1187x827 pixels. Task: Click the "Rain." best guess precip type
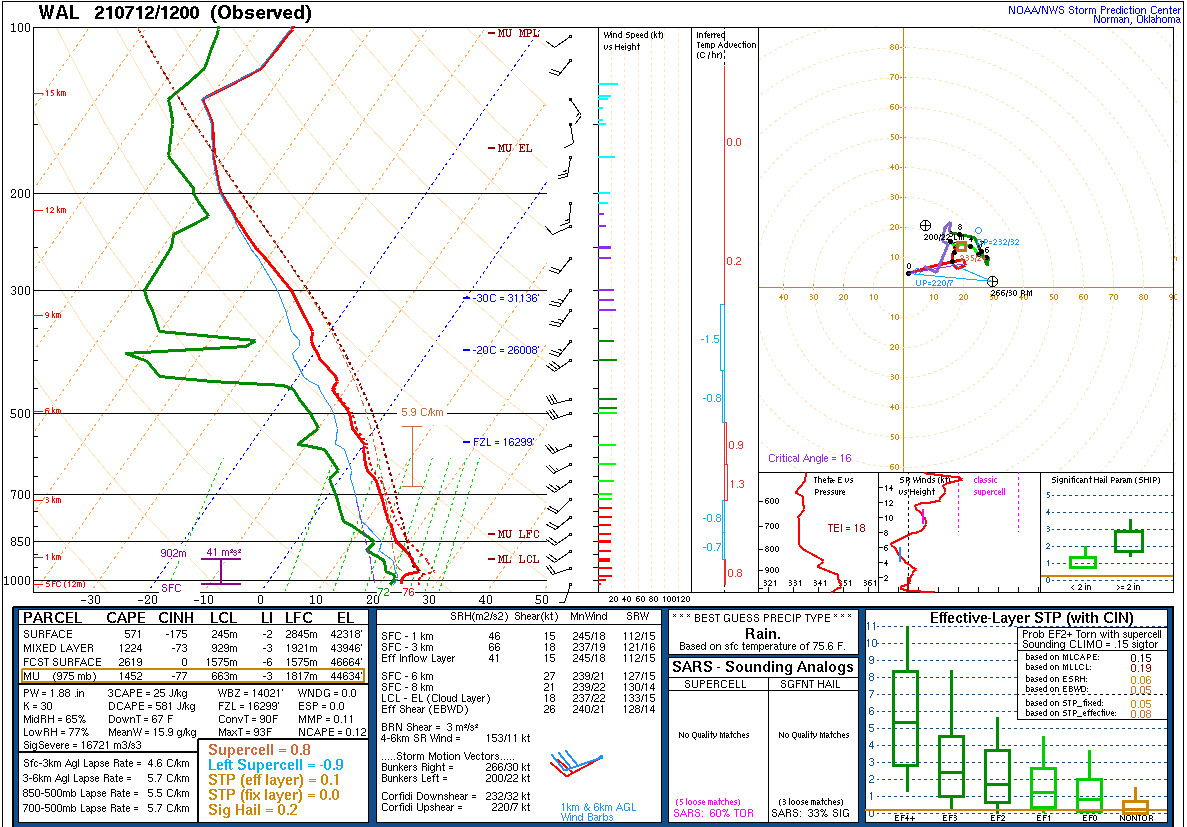(x=763, y=633)
